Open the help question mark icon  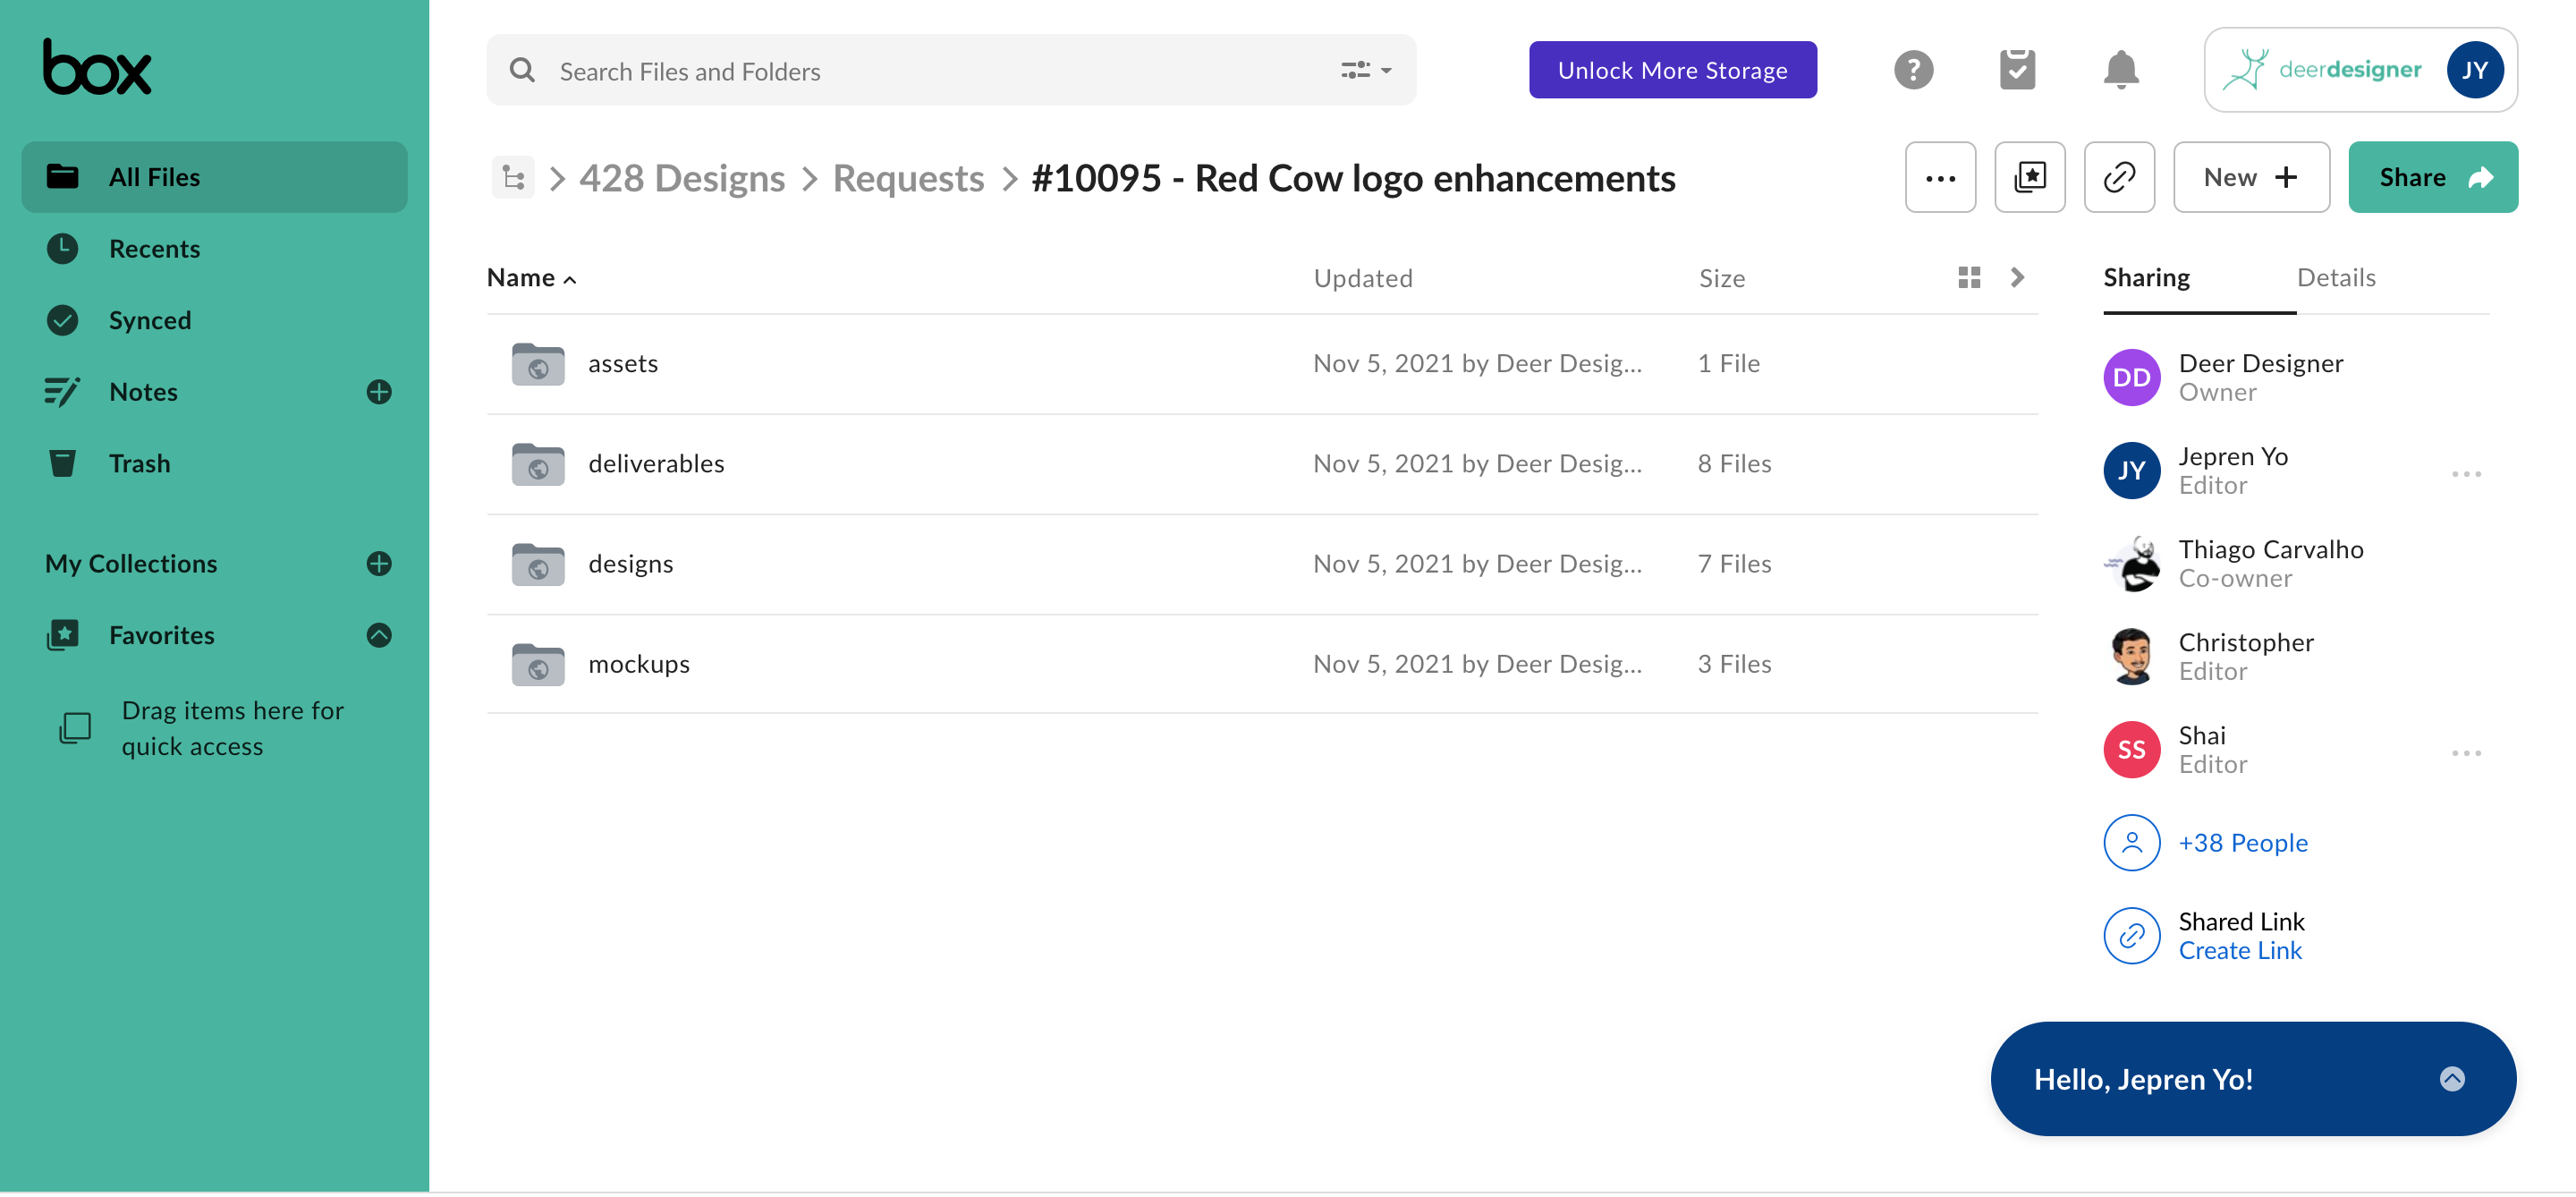(1912, 70)
